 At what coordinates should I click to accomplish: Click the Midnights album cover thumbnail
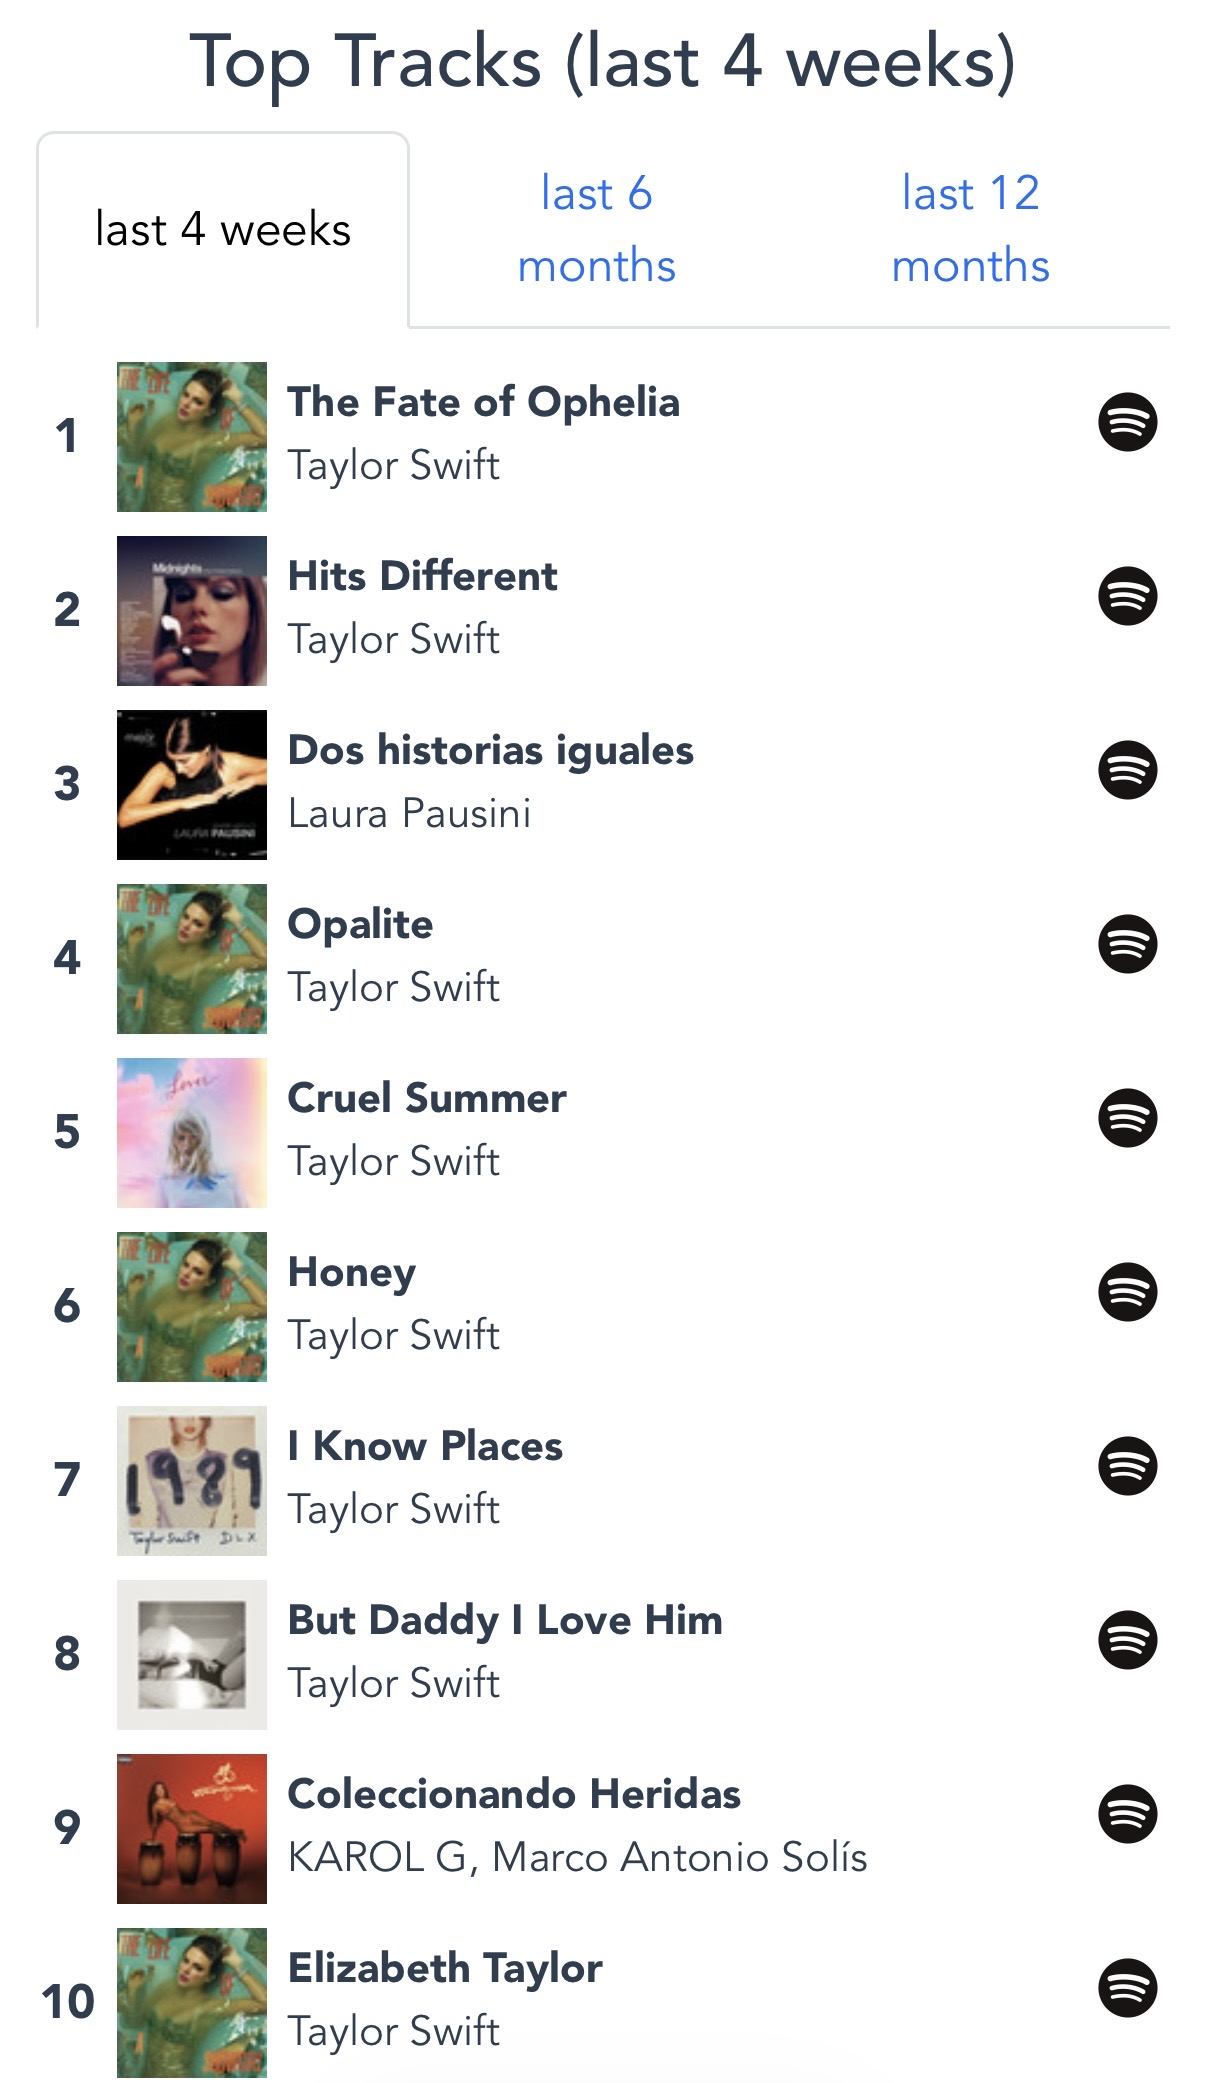coord(192,611)
